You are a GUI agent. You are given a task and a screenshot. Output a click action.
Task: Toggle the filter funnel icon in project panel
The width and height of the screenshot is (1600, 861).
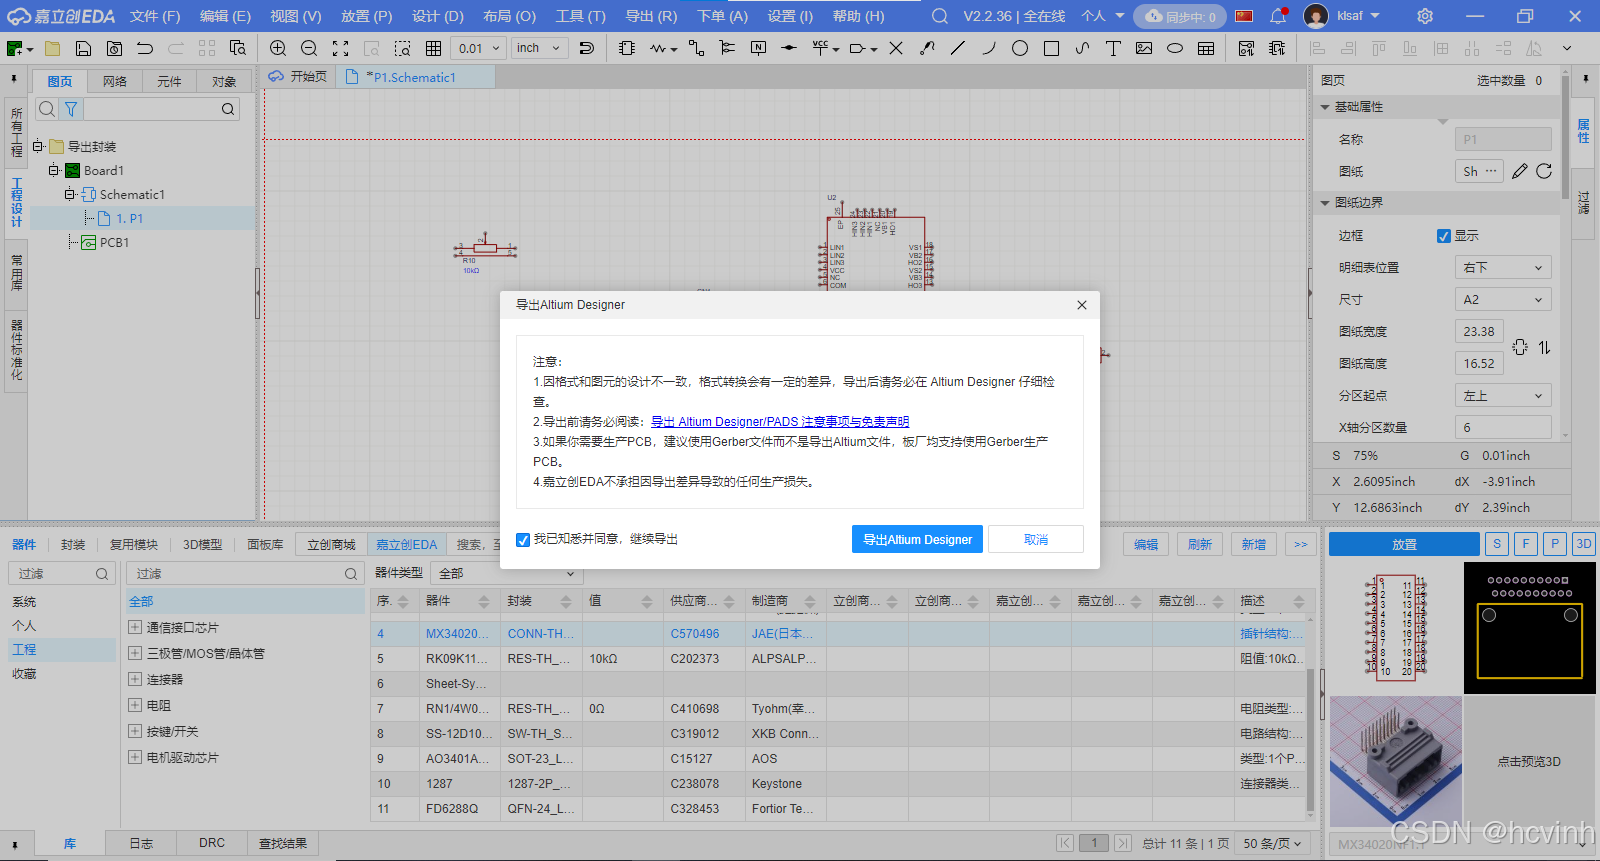click(71, 109)
